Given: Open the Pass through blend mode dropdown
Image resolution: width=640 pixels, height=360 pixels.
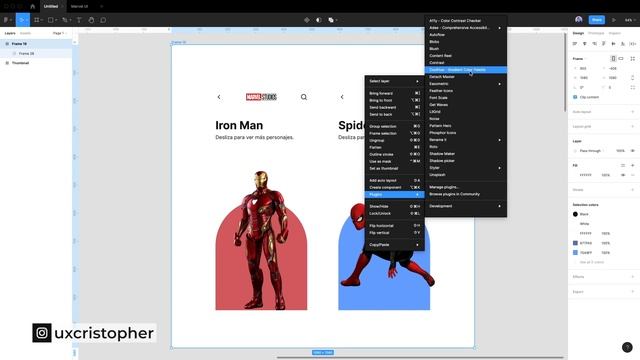Looking at the screenshot, I should (591, 151).
